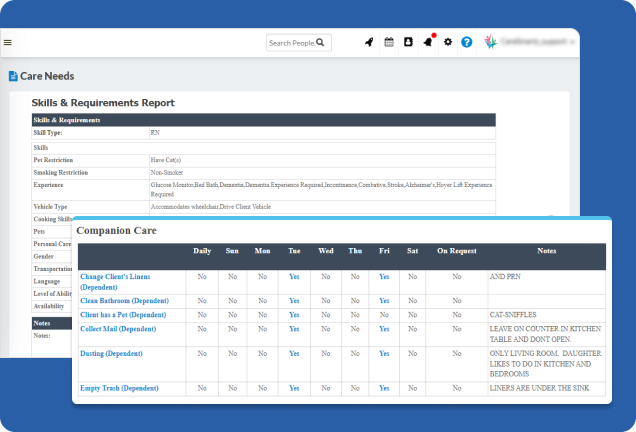Click Tue Yes for Dusting row

[294, 354]
